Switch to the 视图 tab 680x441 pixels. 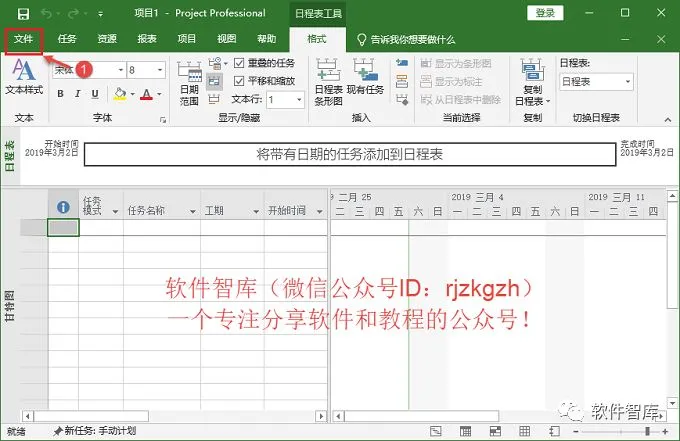pyautogui.click(x=226, y=39)
